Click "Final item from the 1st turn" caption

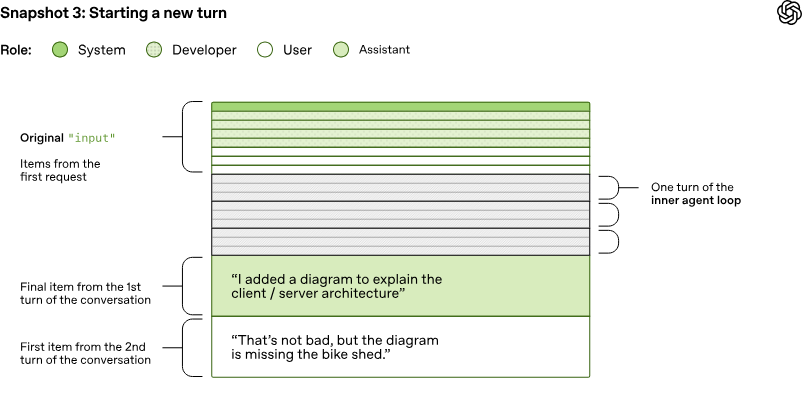coord(85,293)
